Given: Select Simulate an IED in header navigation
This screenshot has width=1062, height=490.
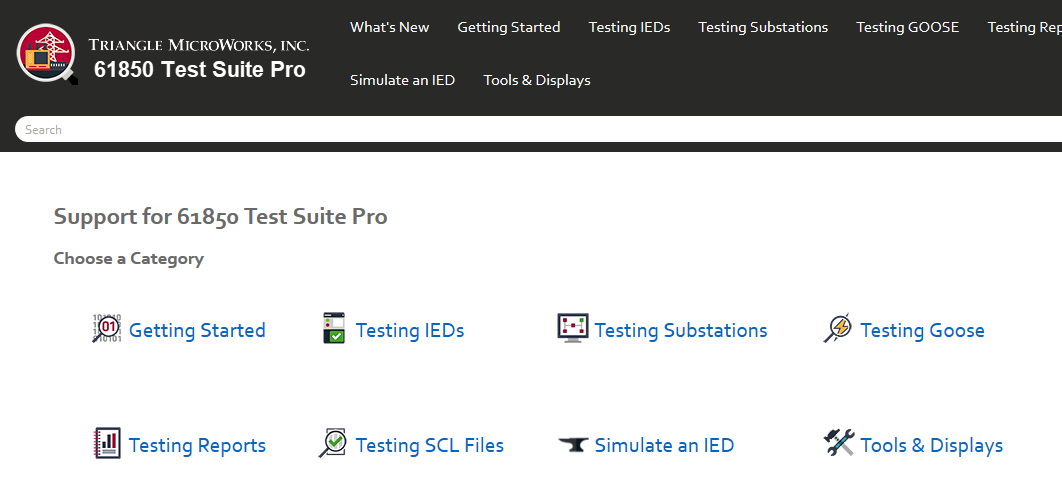Looking at the screenshot, I should (x=402, y=80).
